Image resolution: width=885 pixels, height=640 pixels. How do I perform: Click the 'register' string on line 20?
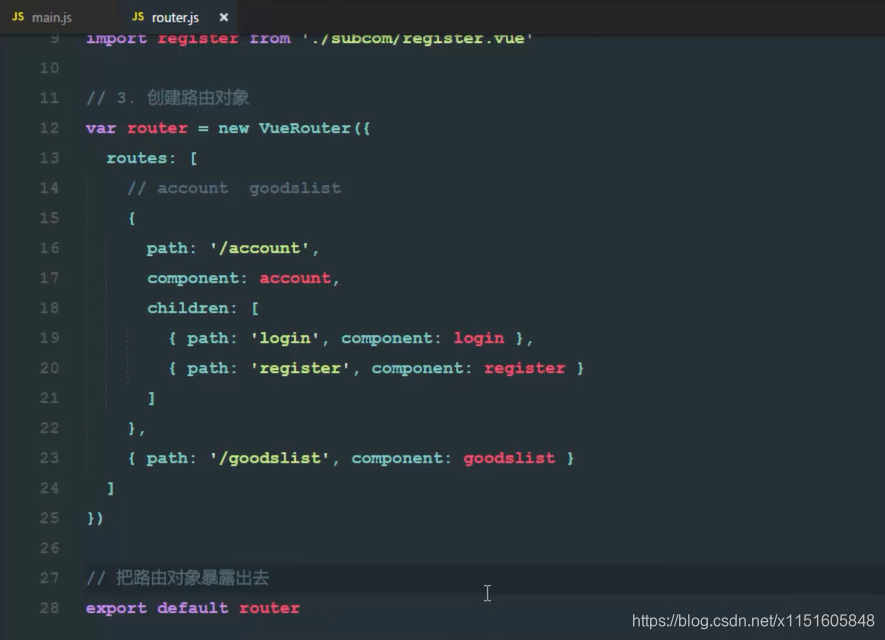300,368
